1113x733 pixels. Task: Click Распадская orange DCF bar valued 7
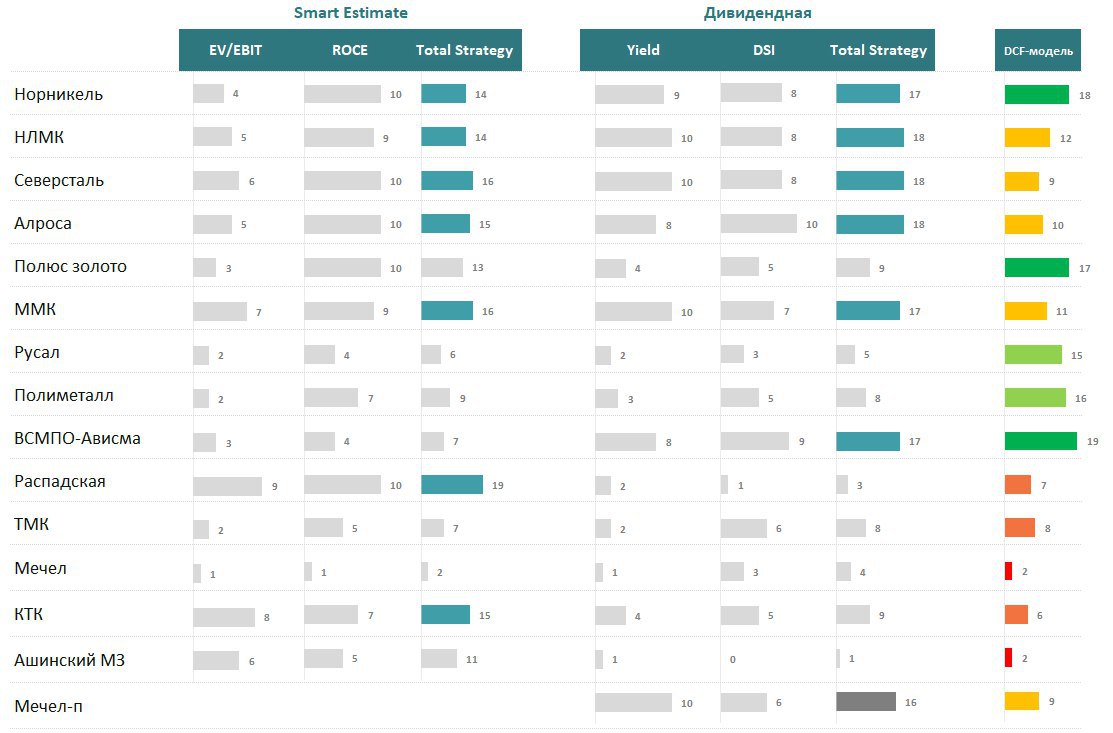[x=1018, y=485]
